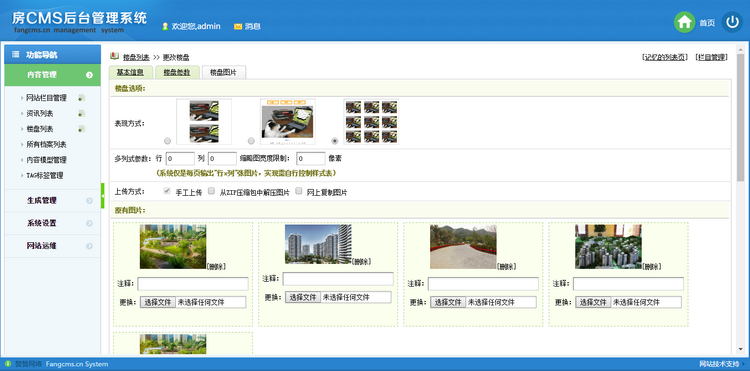Click the red-fenced road thumbnail
The width and height of the screenshot is (750, 371).
click(x=463, y=247)
